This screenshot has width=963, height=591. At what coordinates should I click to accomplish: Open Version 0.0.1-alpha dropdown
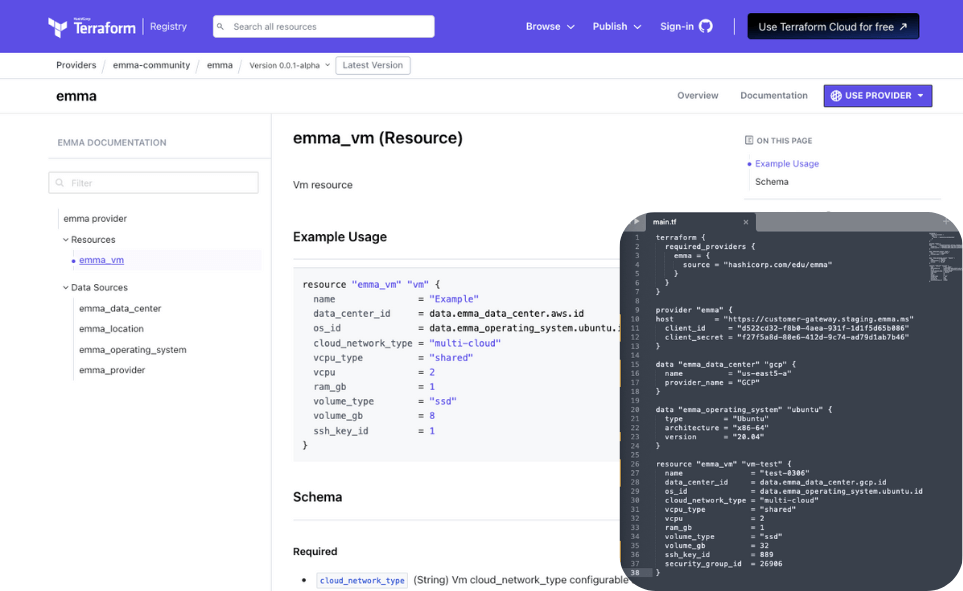coord(289,65)
